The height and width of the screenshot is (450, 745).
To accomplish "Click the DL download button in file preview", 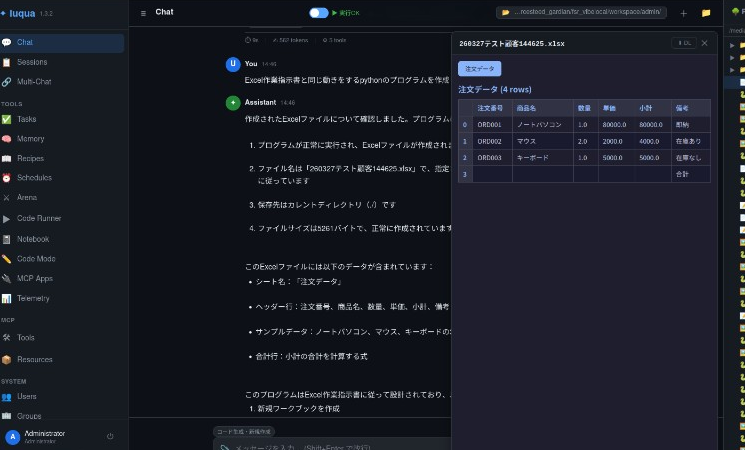I will [684, 43].
